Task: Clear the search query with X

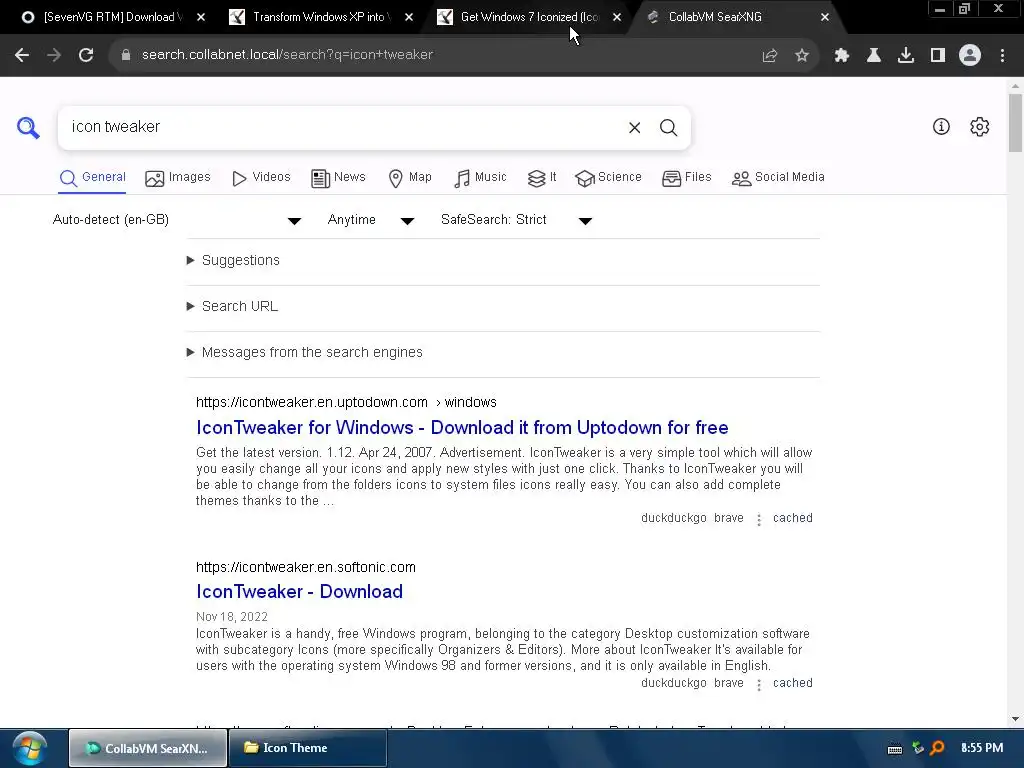Action: pyautogui.click(x=635, y=127)
